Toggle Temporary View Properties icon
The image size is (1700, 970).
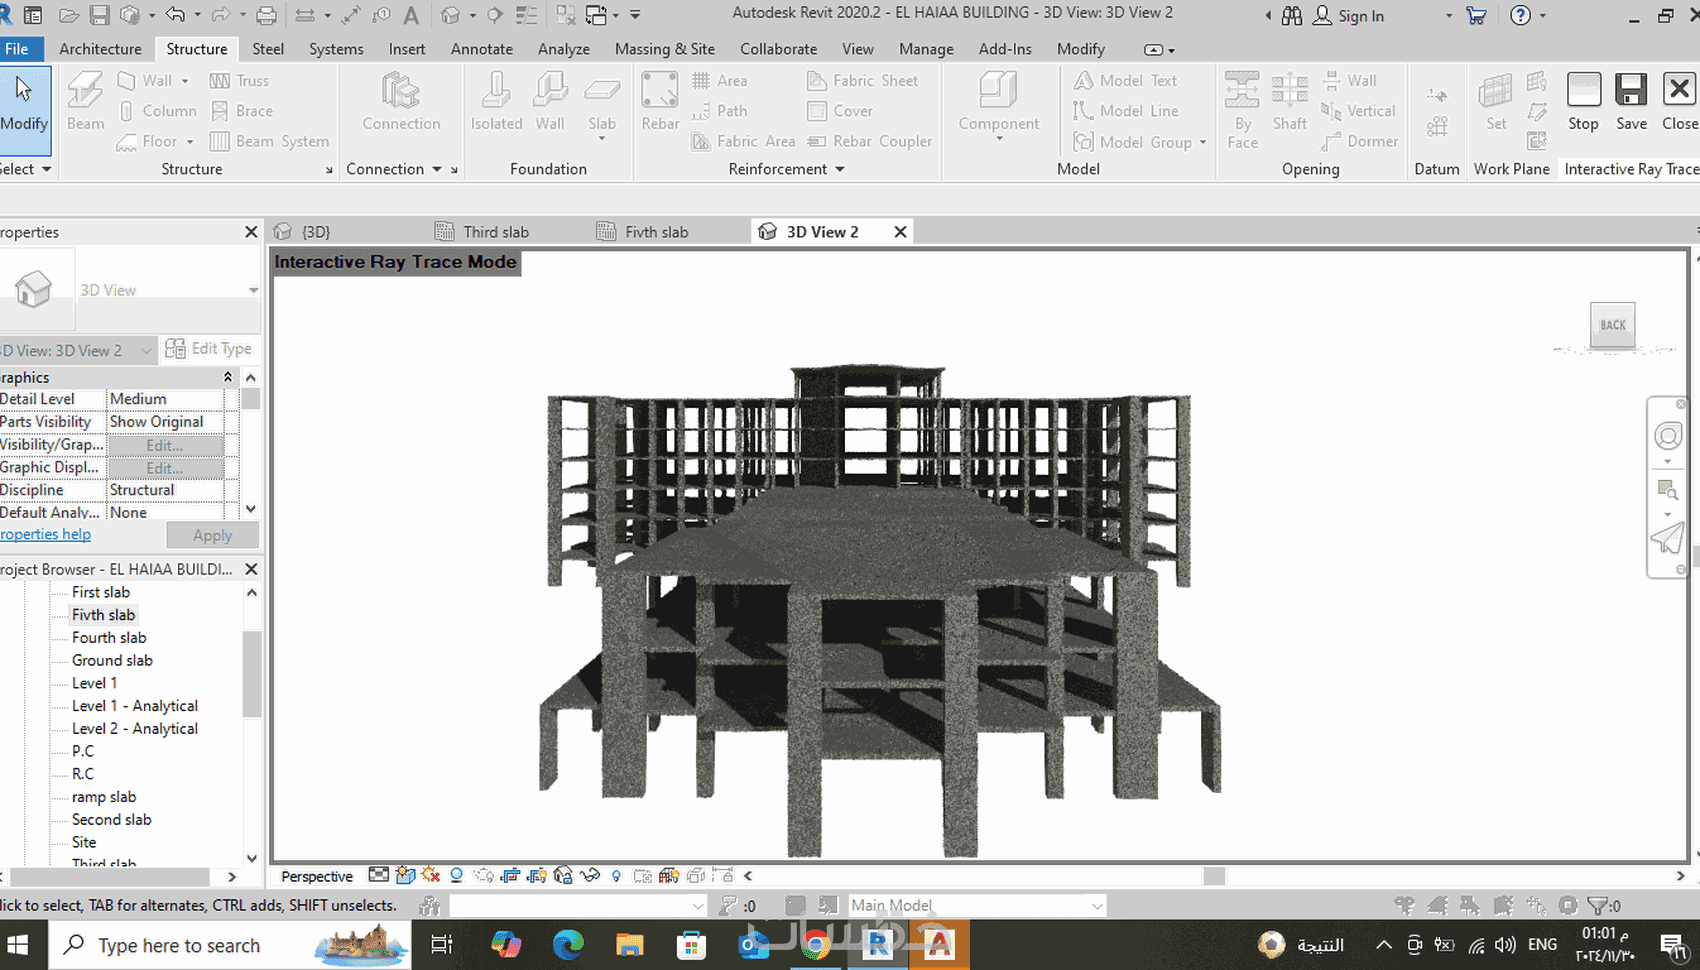(643, 876)
